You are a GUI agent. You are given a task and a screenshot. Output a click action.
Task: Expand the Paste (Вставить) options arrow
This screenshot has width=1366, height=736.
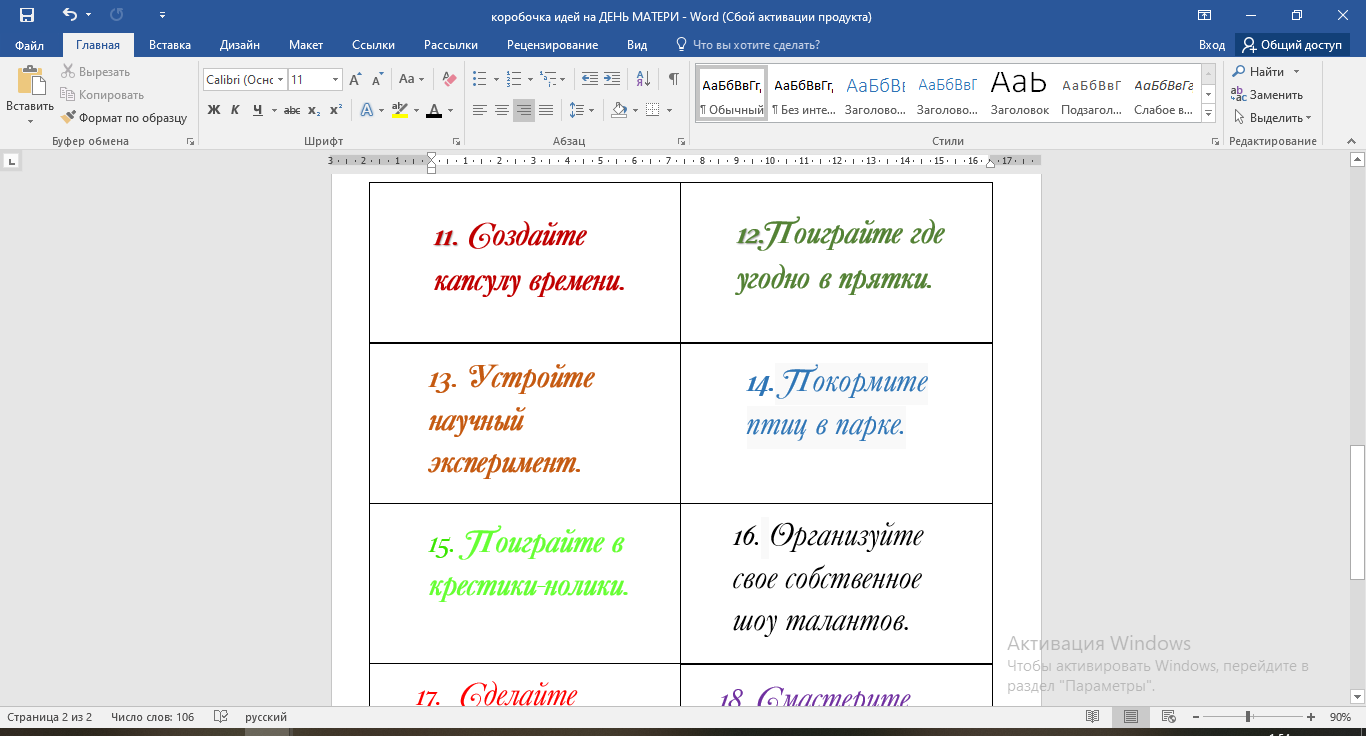point(30,121)
